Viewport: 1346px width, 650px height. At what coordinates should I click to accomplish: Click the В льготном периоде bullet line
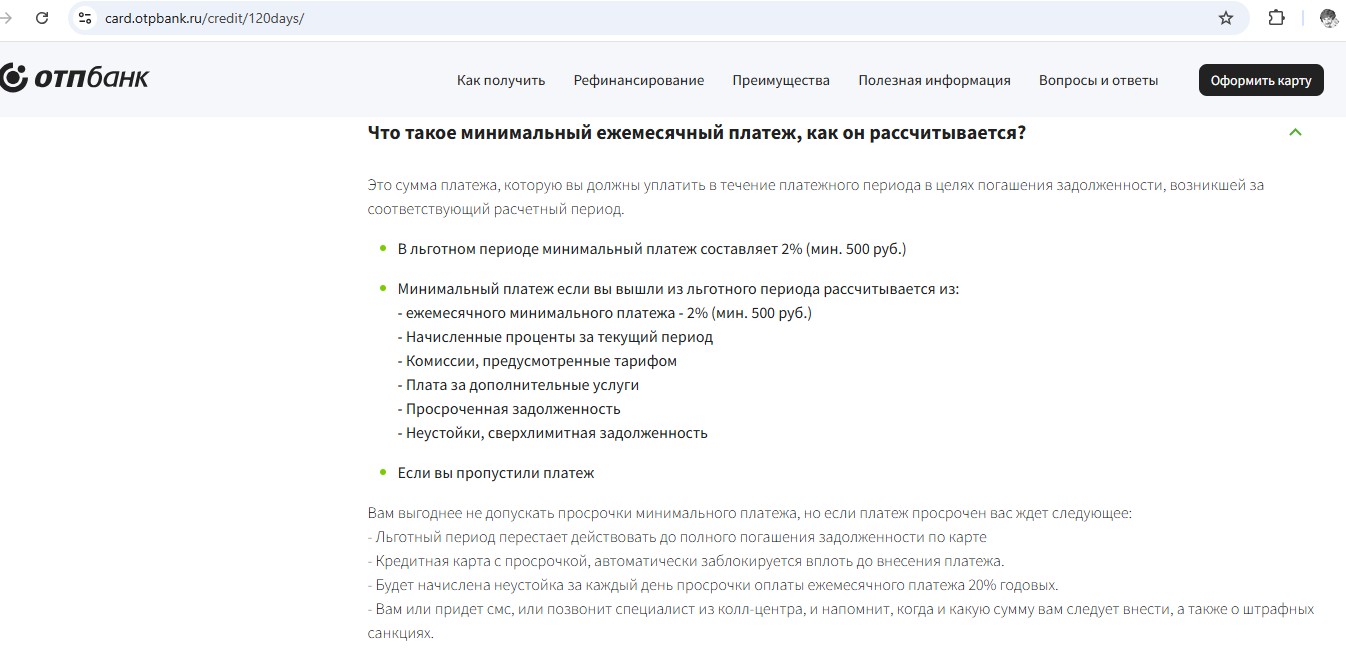(652, 249)
